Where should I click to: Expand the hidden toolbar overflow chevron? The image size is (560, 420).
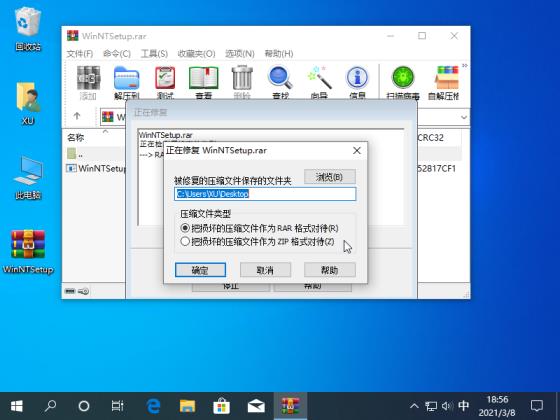tap(465, 66)
